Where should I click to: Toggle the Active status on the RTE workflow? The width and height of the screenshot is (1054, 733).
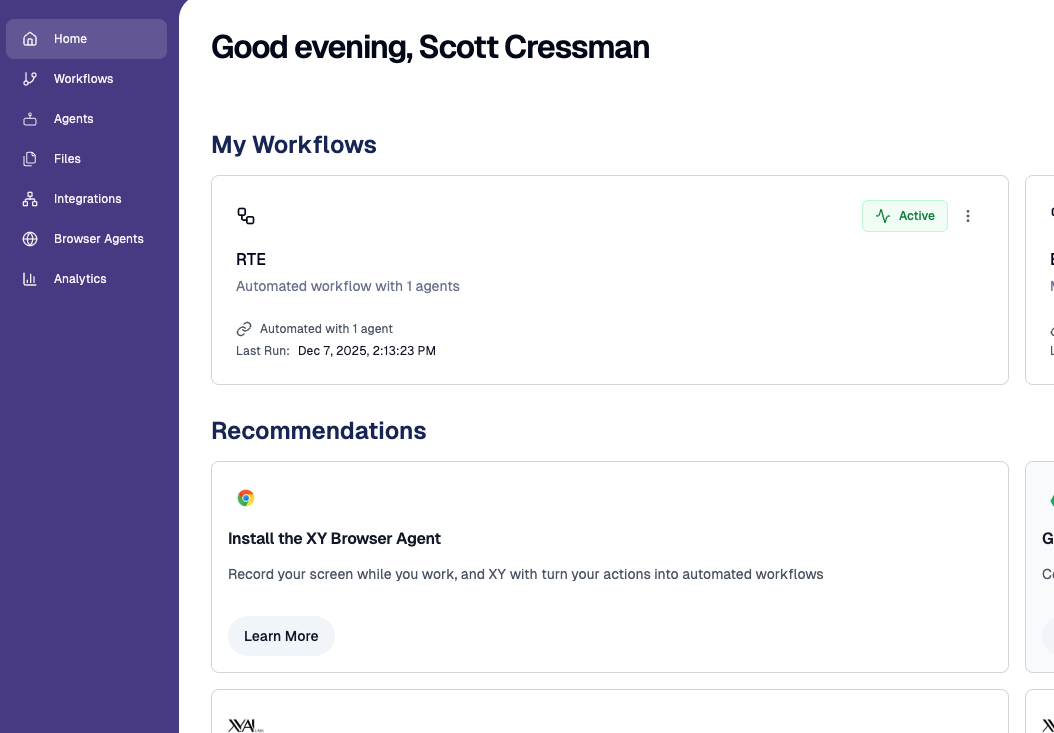[x=904, y=216]
